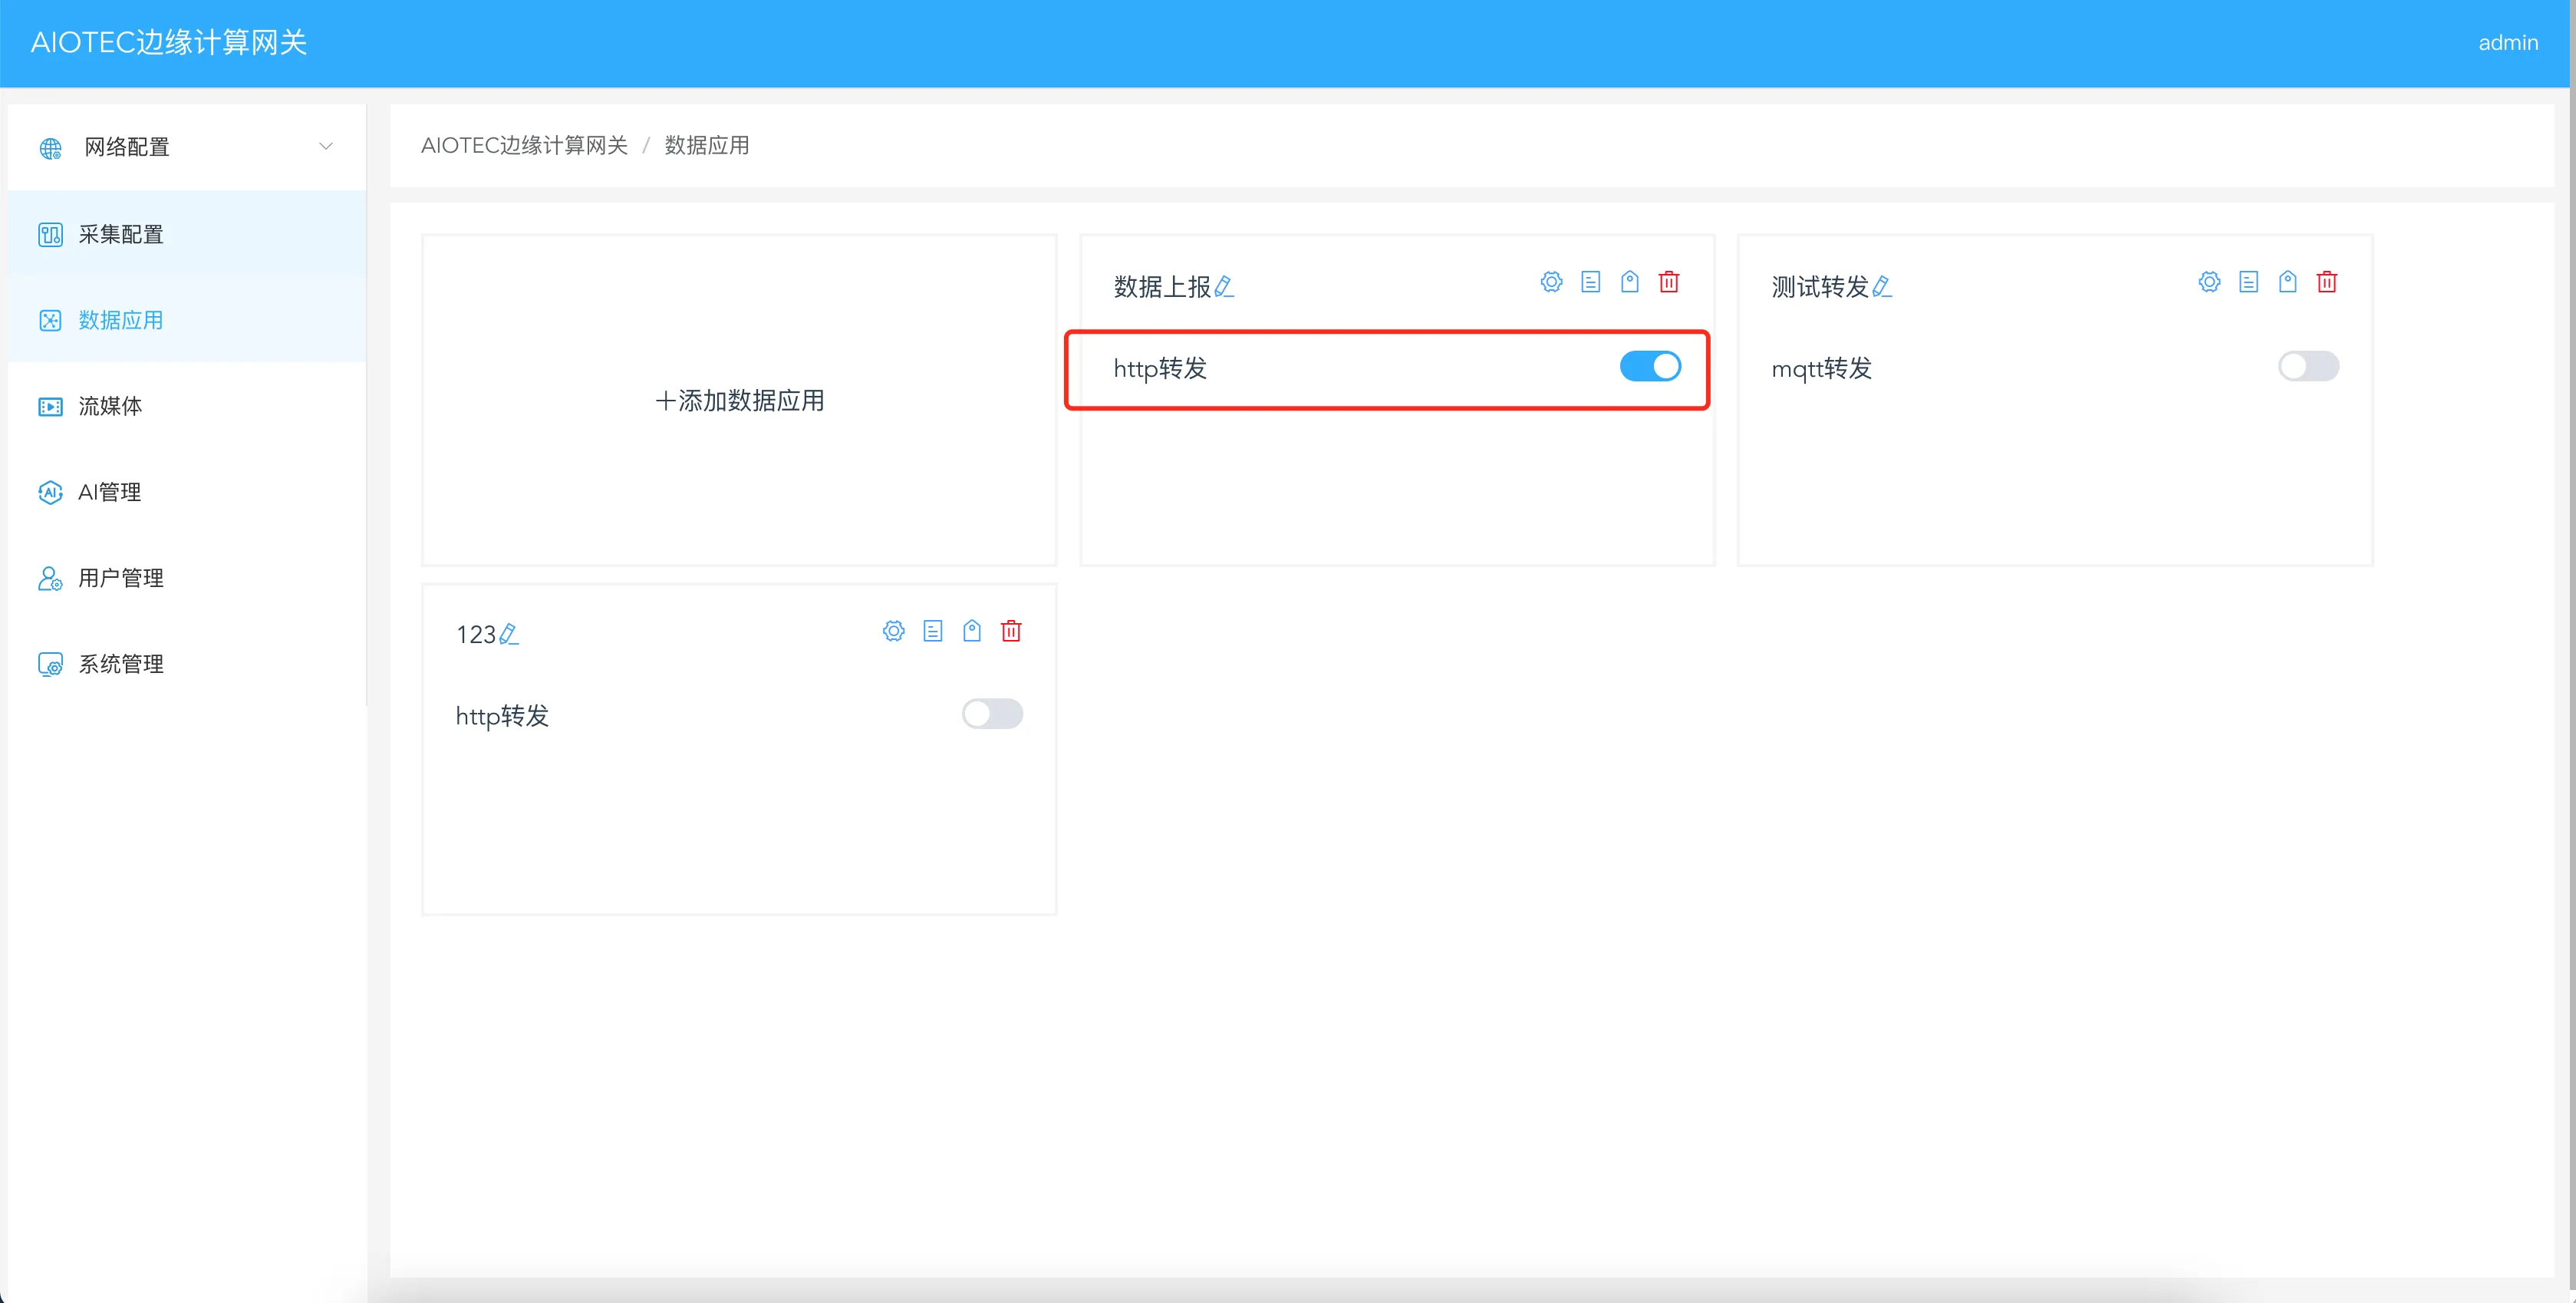Expand 网络配置 sidebar chevron
The image size is (2576, 1303).
[325, 147]
